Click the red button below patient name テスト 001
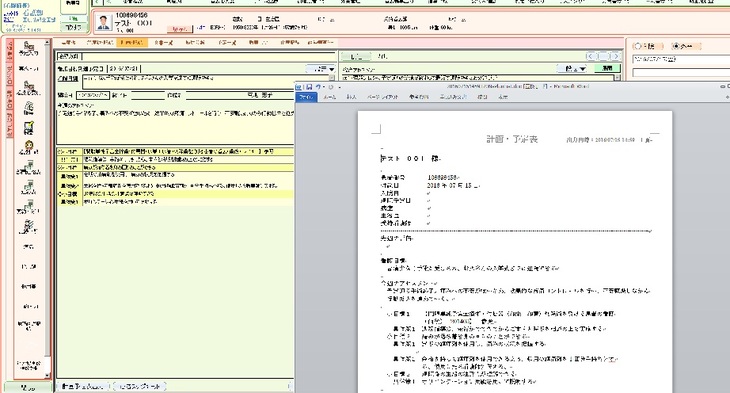Image resolution: width=730 pixels, height=393 pixels. 180,29
